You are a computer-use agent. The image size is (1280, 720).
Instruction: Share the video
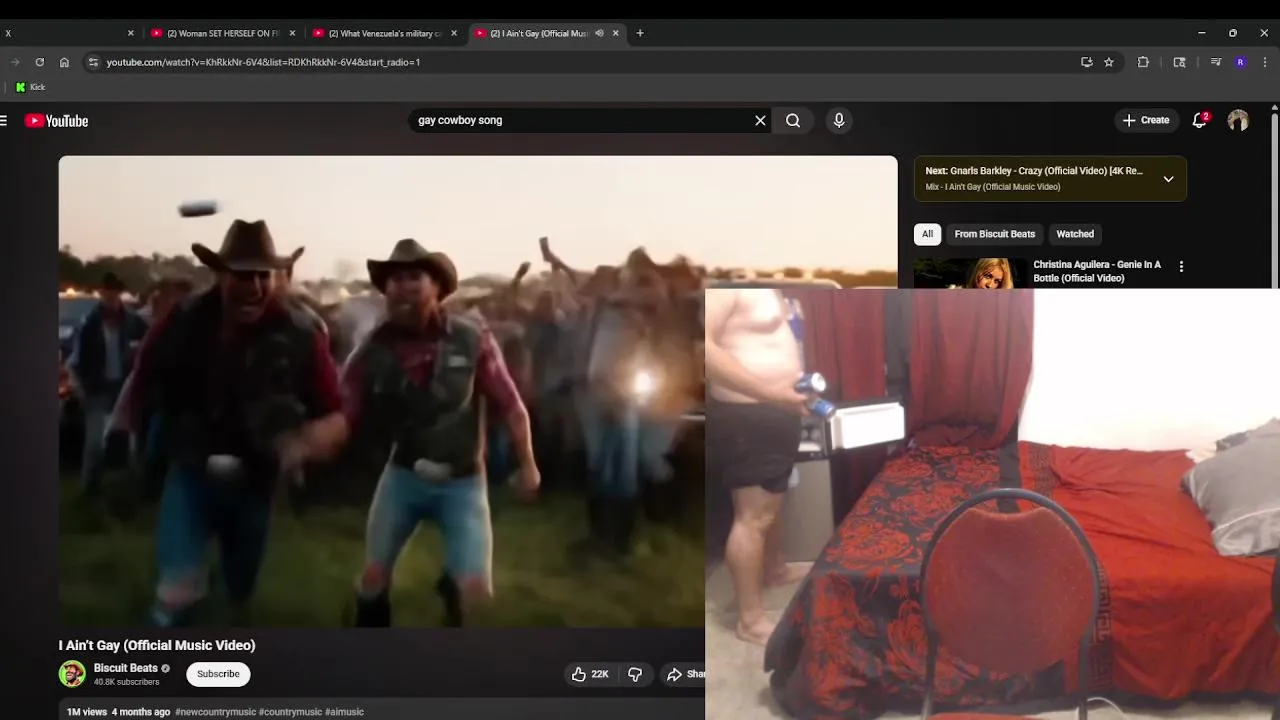coord(685,674)
